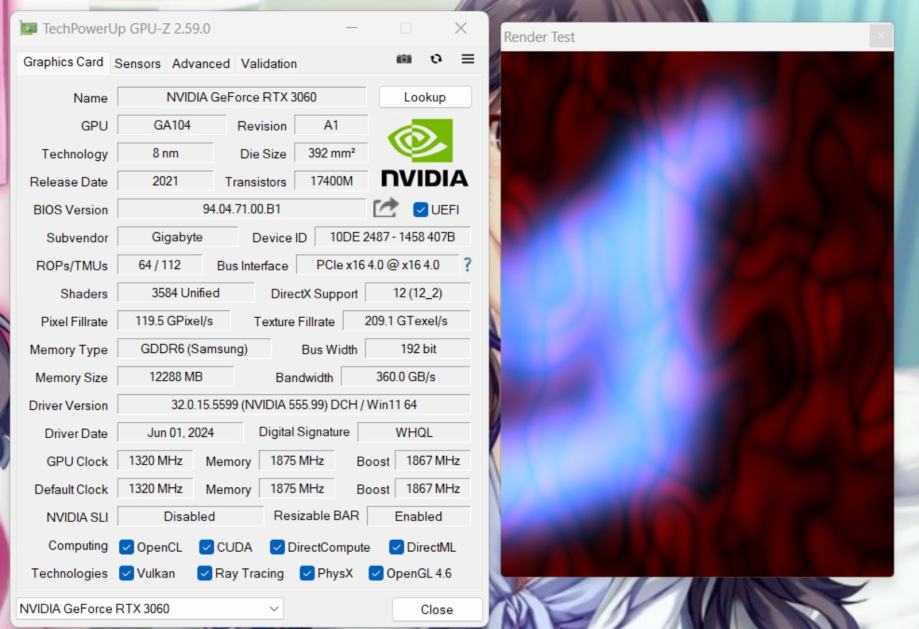Expand the NVIDIA GeForce RTX 3060 dropdown
919x629 pixels.
tap(274, 609)
